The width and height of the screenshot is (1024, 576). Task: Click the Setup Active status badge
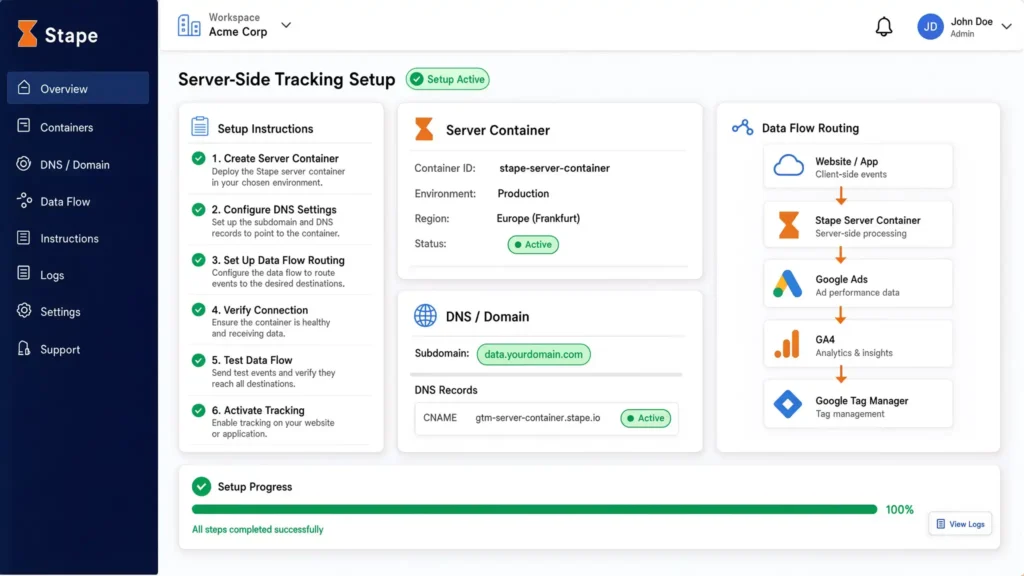click(447, 79)
